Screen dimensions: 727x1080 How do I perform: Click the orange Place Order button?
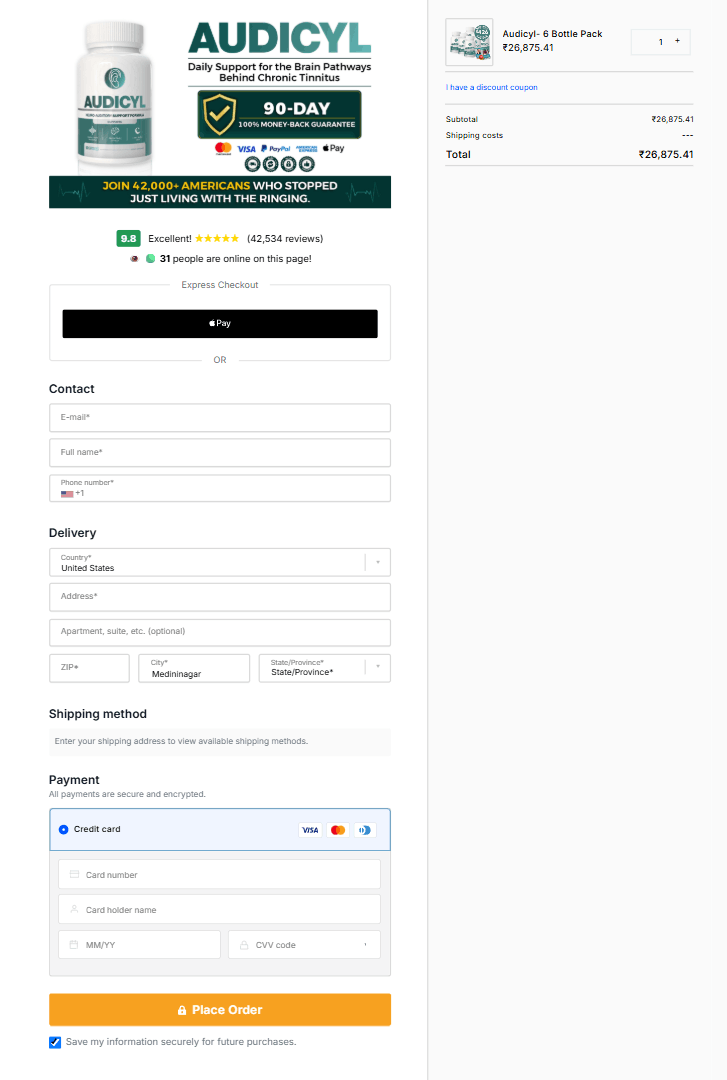pos(220,1010)
